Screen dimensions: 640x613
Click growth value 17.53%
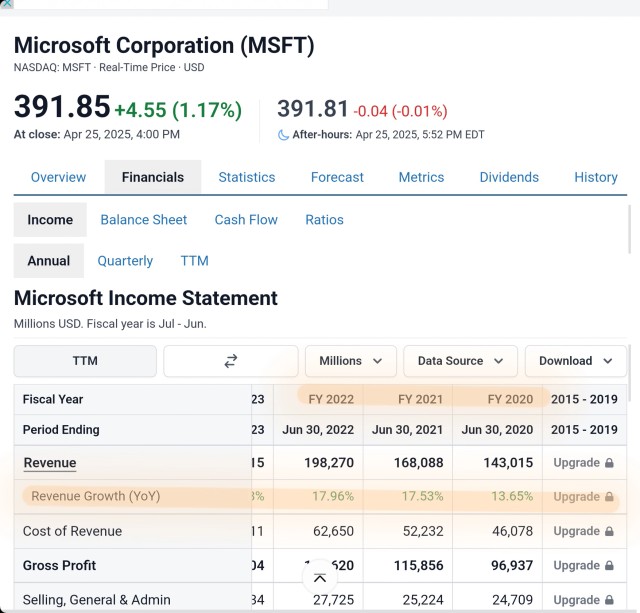[x=422, y=496]
